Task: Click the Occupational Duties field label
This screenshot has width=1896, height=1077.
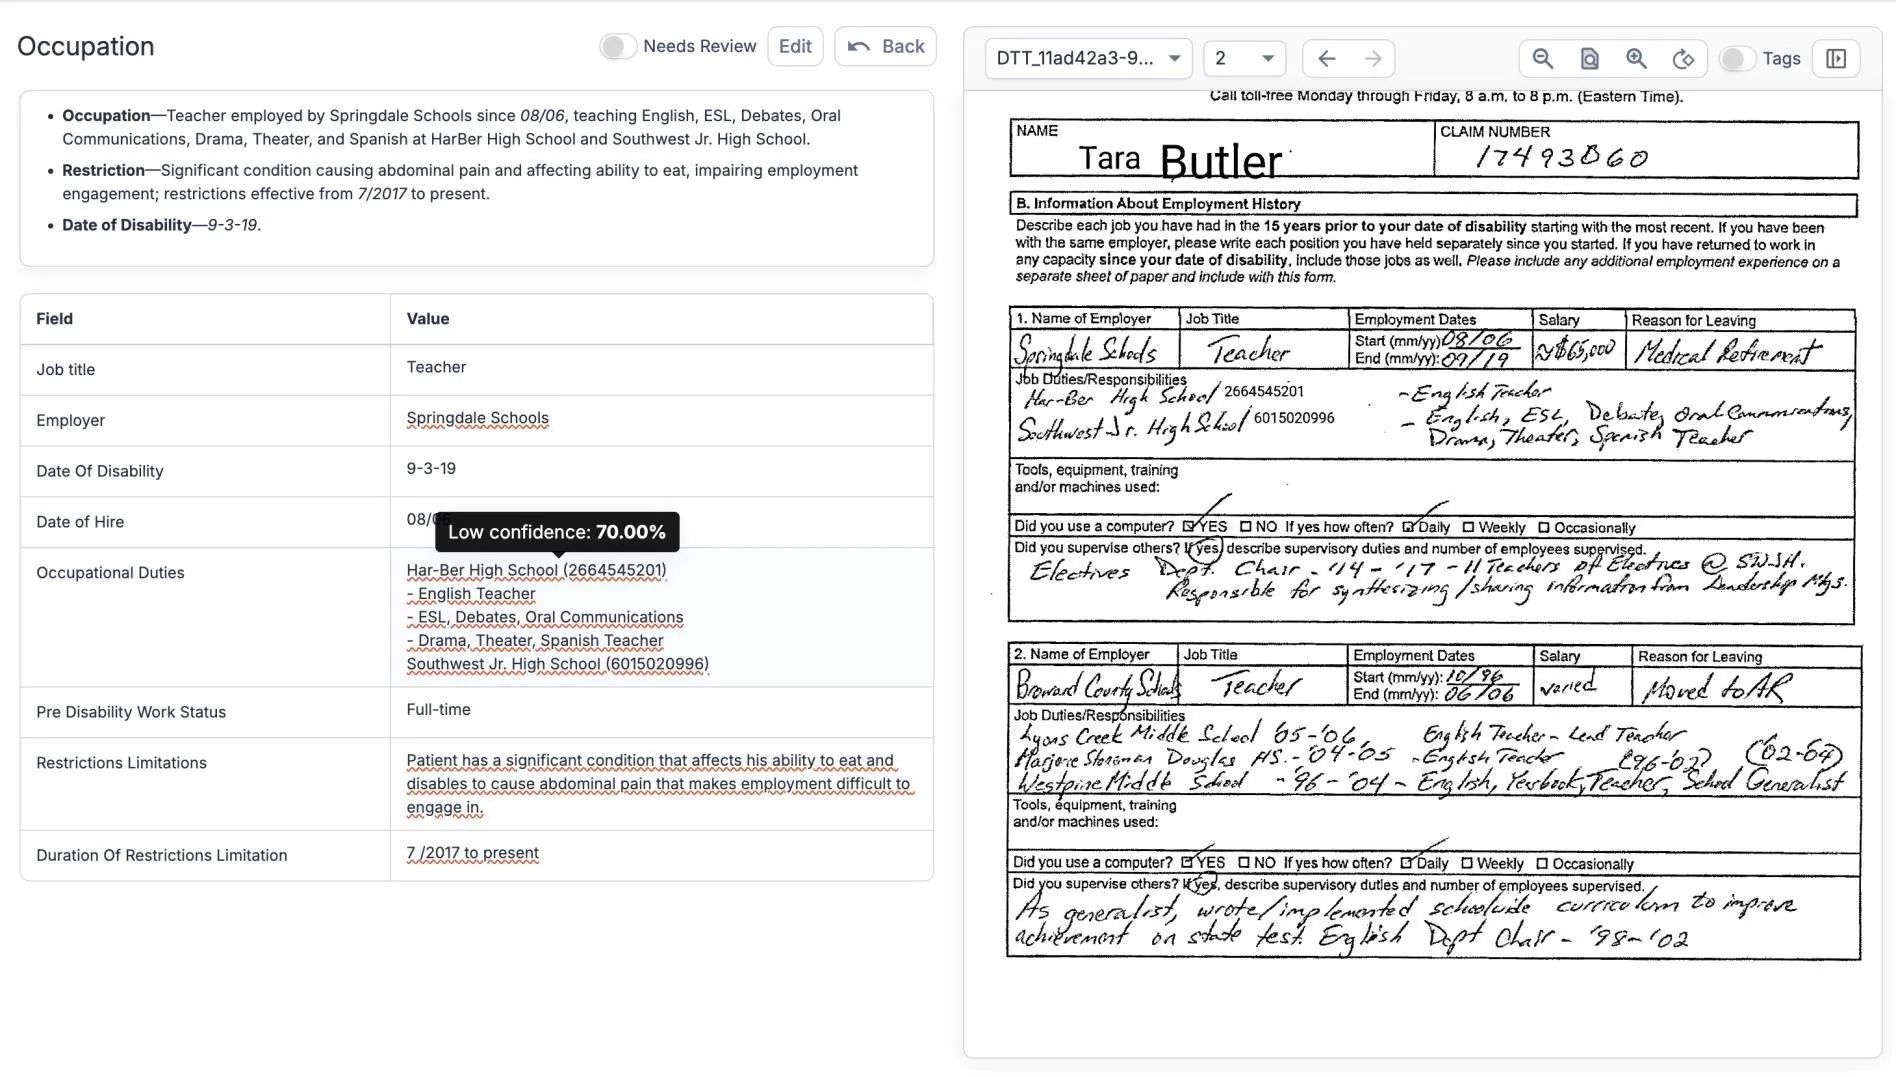Action: (x=110, y=573)
